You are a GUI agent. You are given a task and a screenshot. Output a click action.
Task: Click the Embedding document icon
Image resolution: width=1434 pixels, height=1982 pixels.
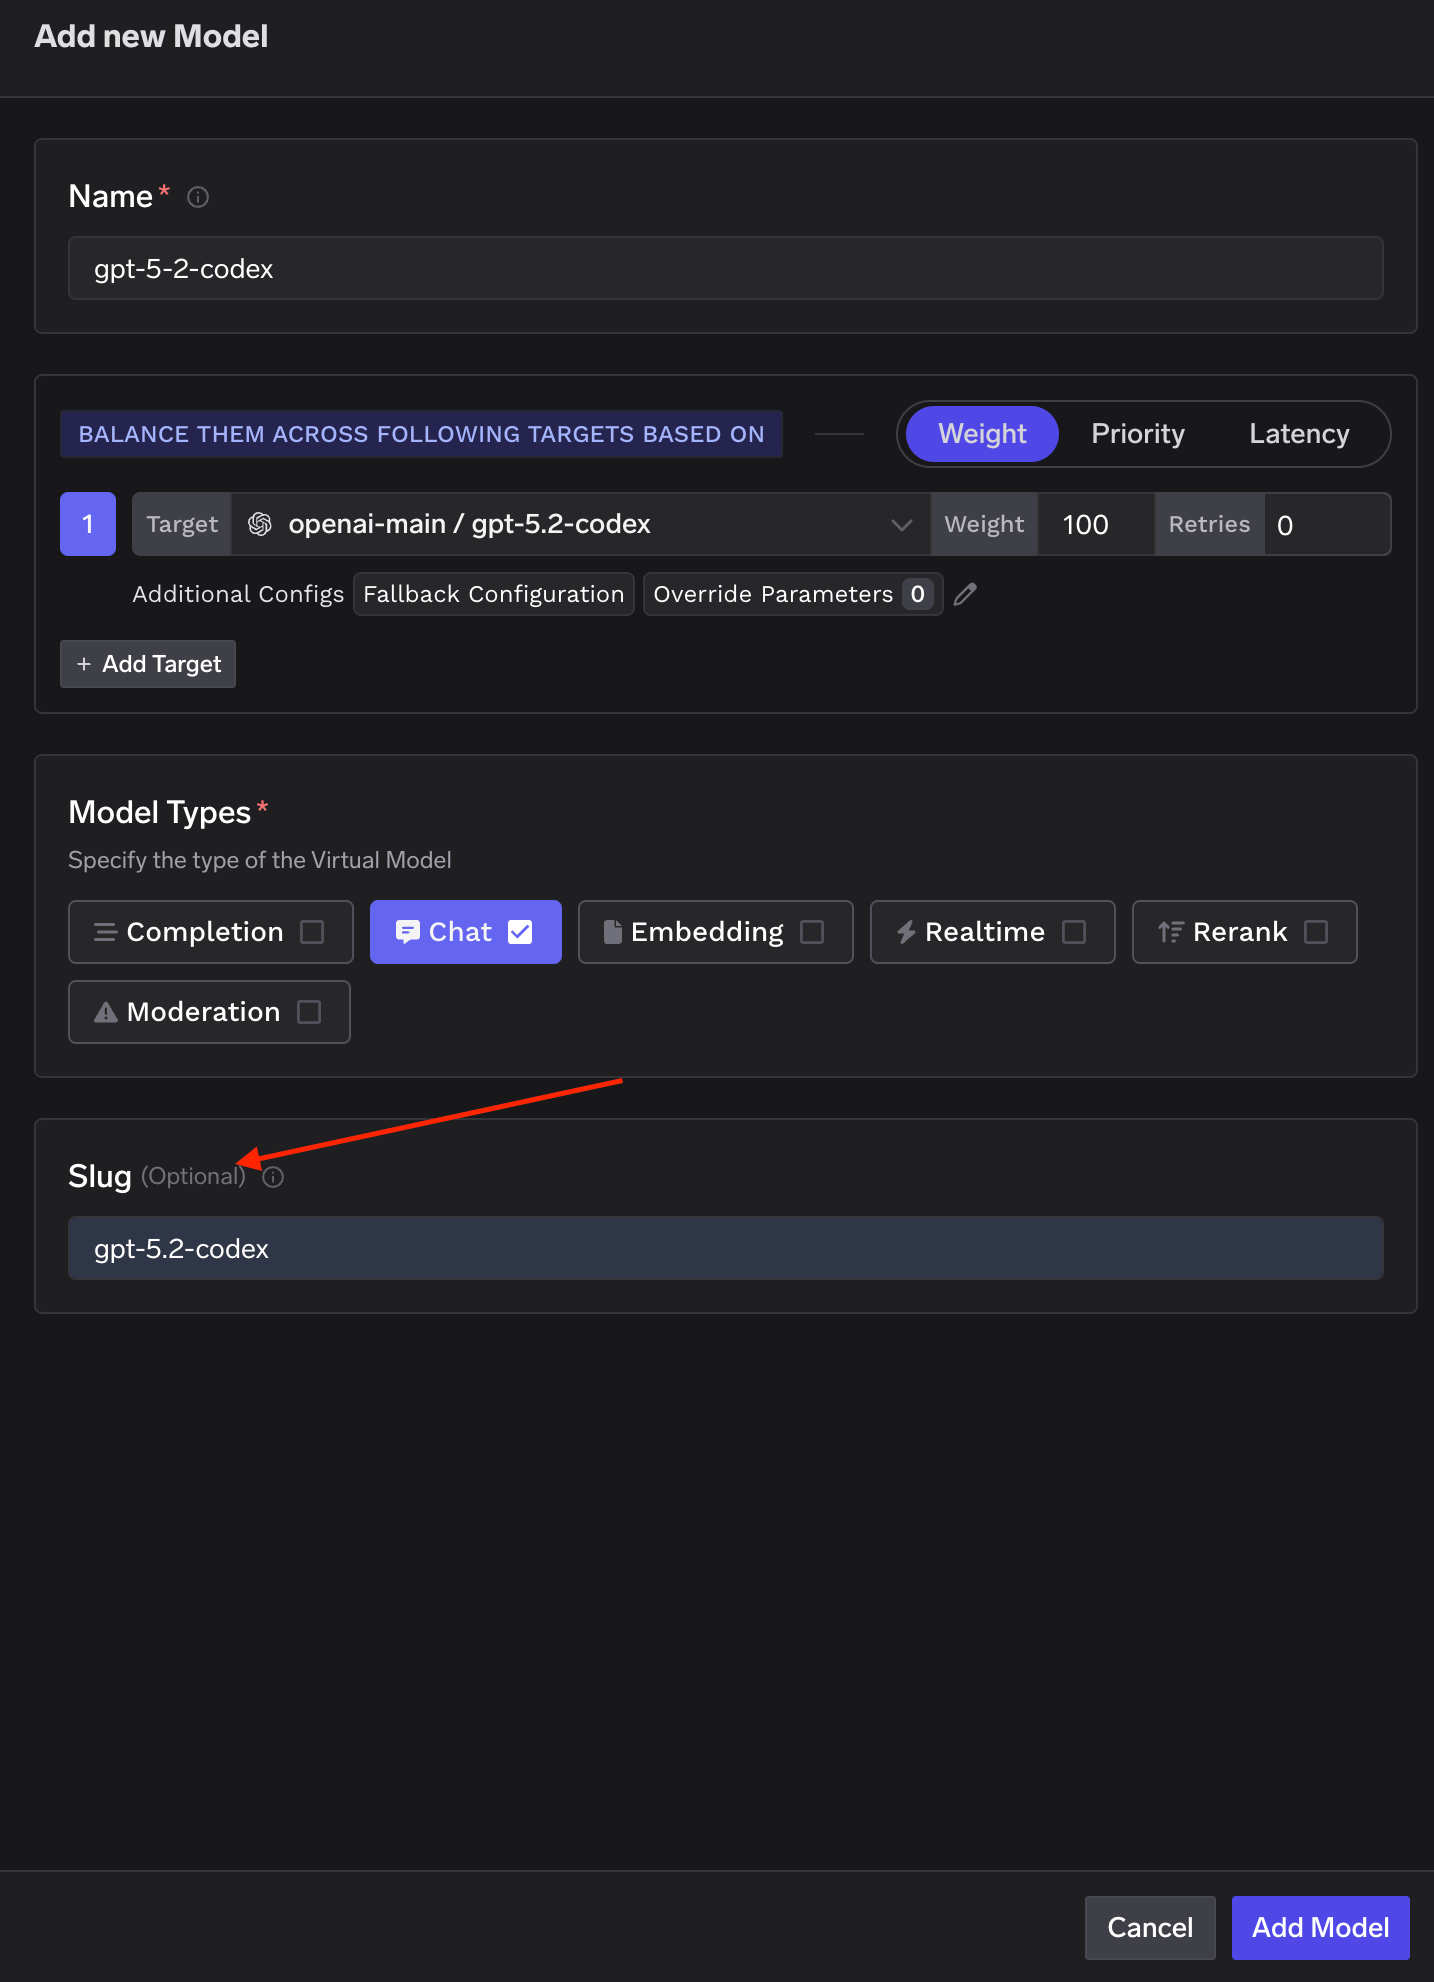(x=613, y=932)
